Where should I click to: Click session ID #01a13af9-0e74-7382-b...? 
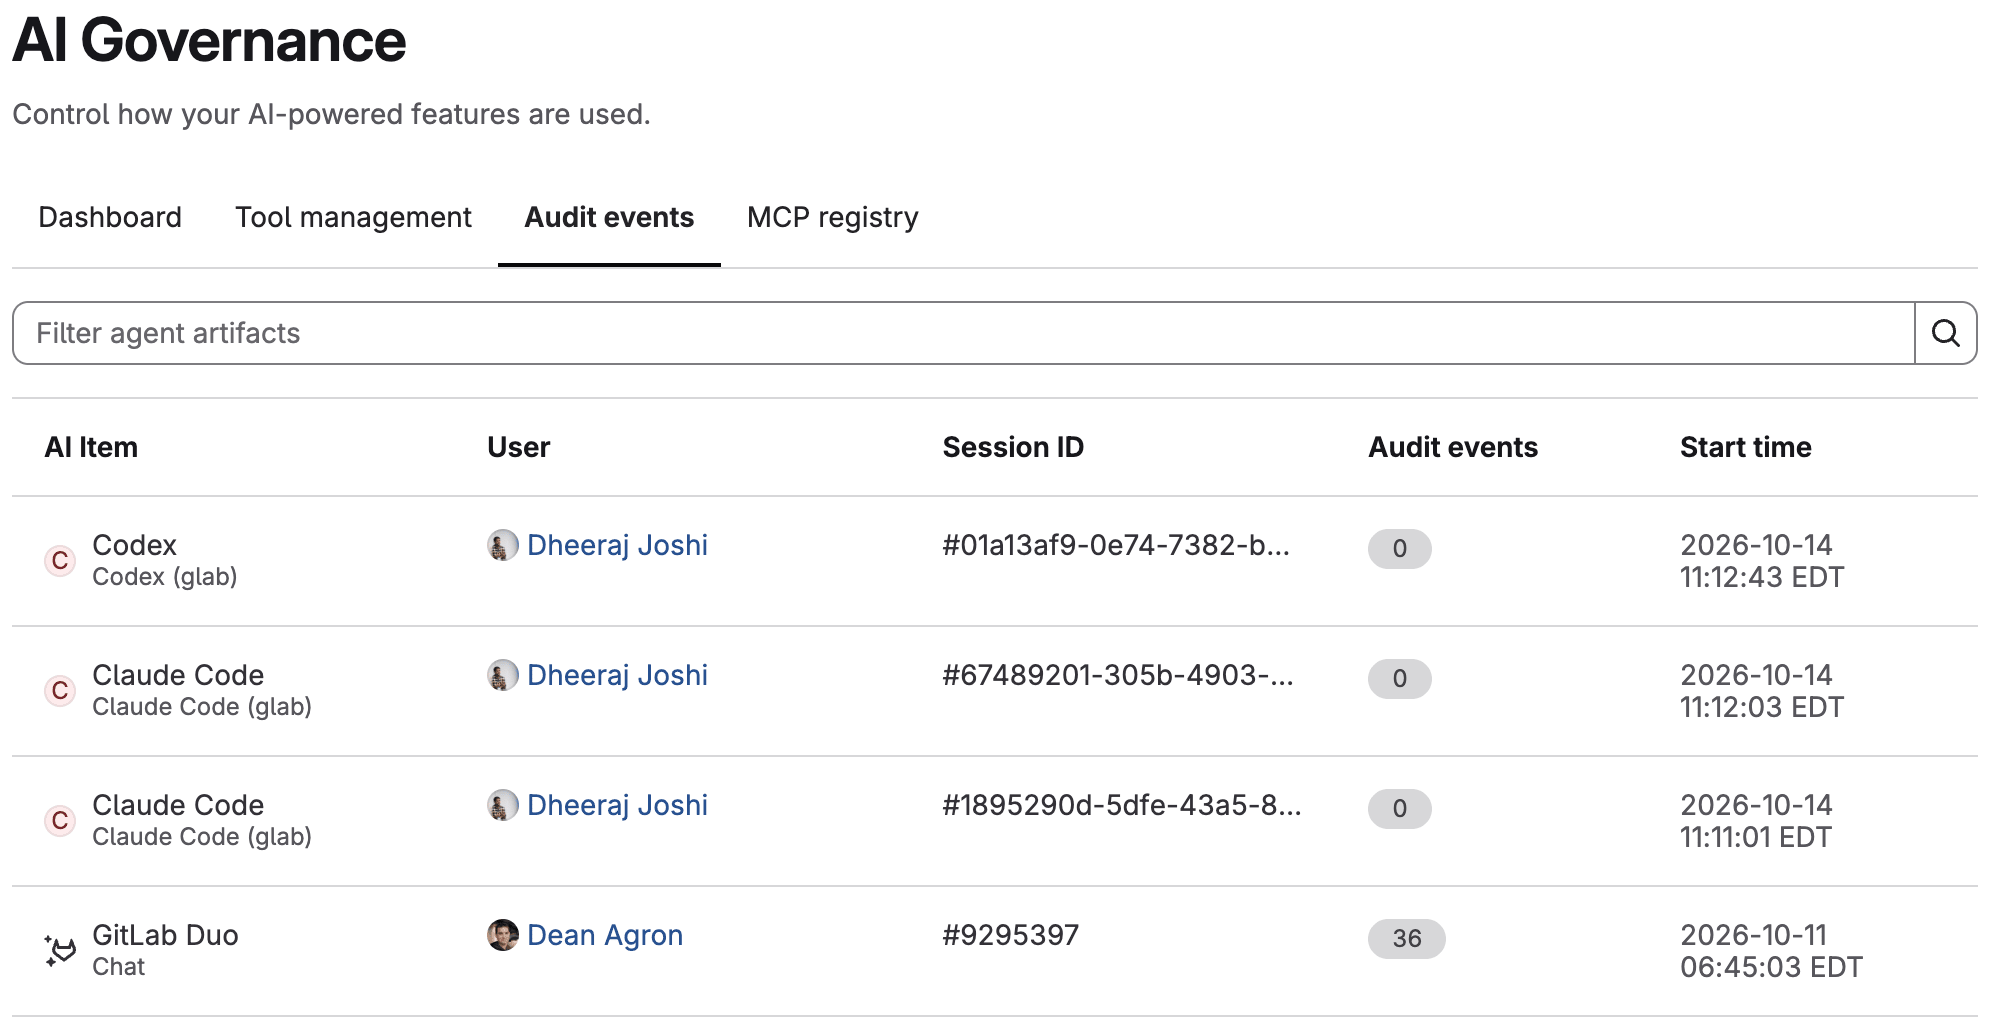(x=1116, y=545)
